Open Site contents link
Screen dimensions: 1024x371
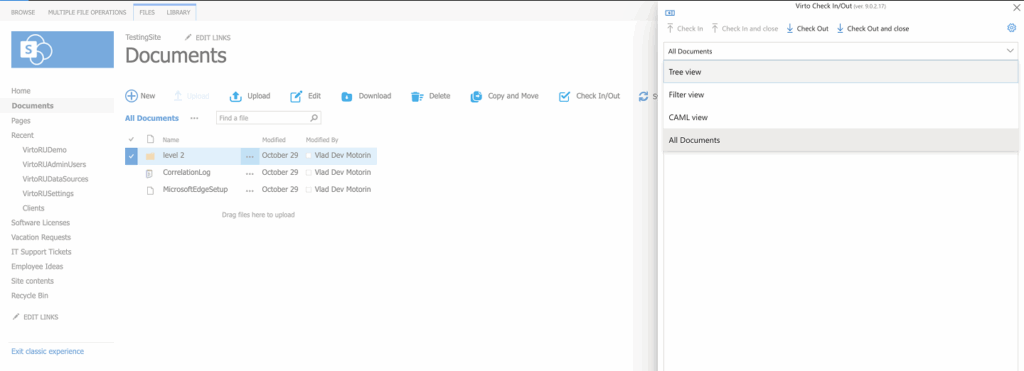33,281
